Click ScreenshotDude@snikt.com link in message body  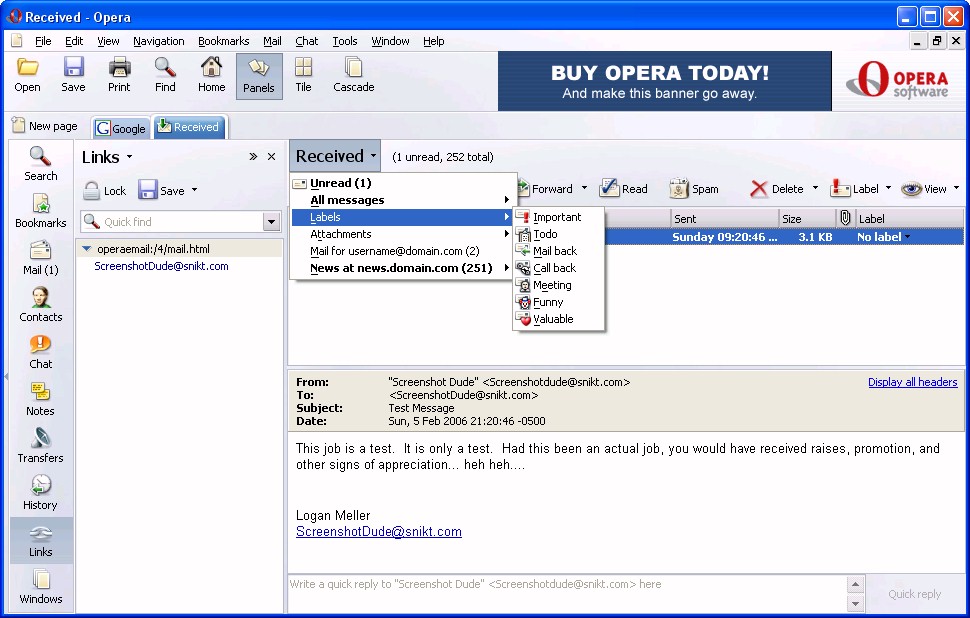[379, 531]
